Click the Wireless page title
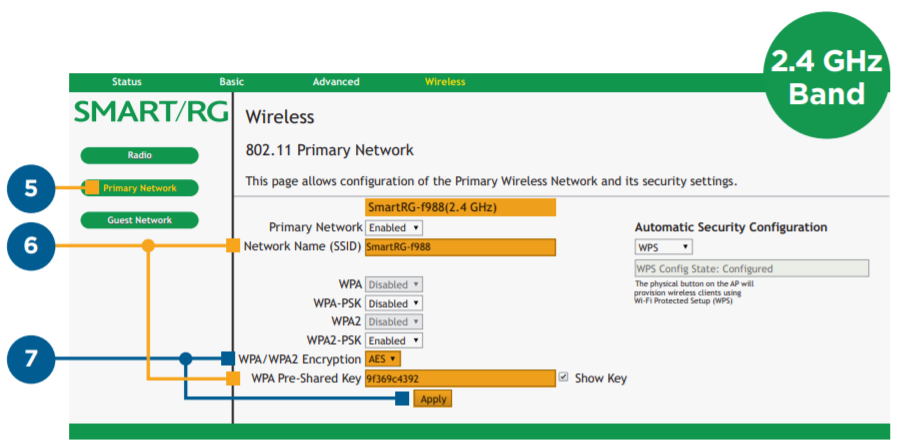Image resolution: width=897 pixels, height=446 pixels. tap(280, 117)
